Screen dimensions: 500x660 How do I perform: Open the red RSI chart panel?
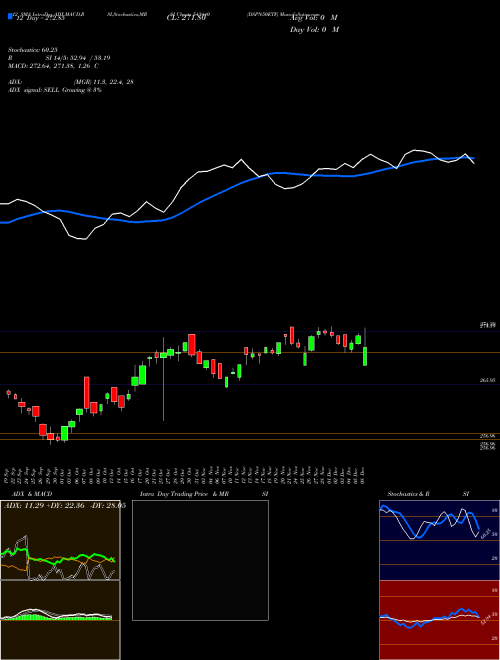click(x=439, y=620)
